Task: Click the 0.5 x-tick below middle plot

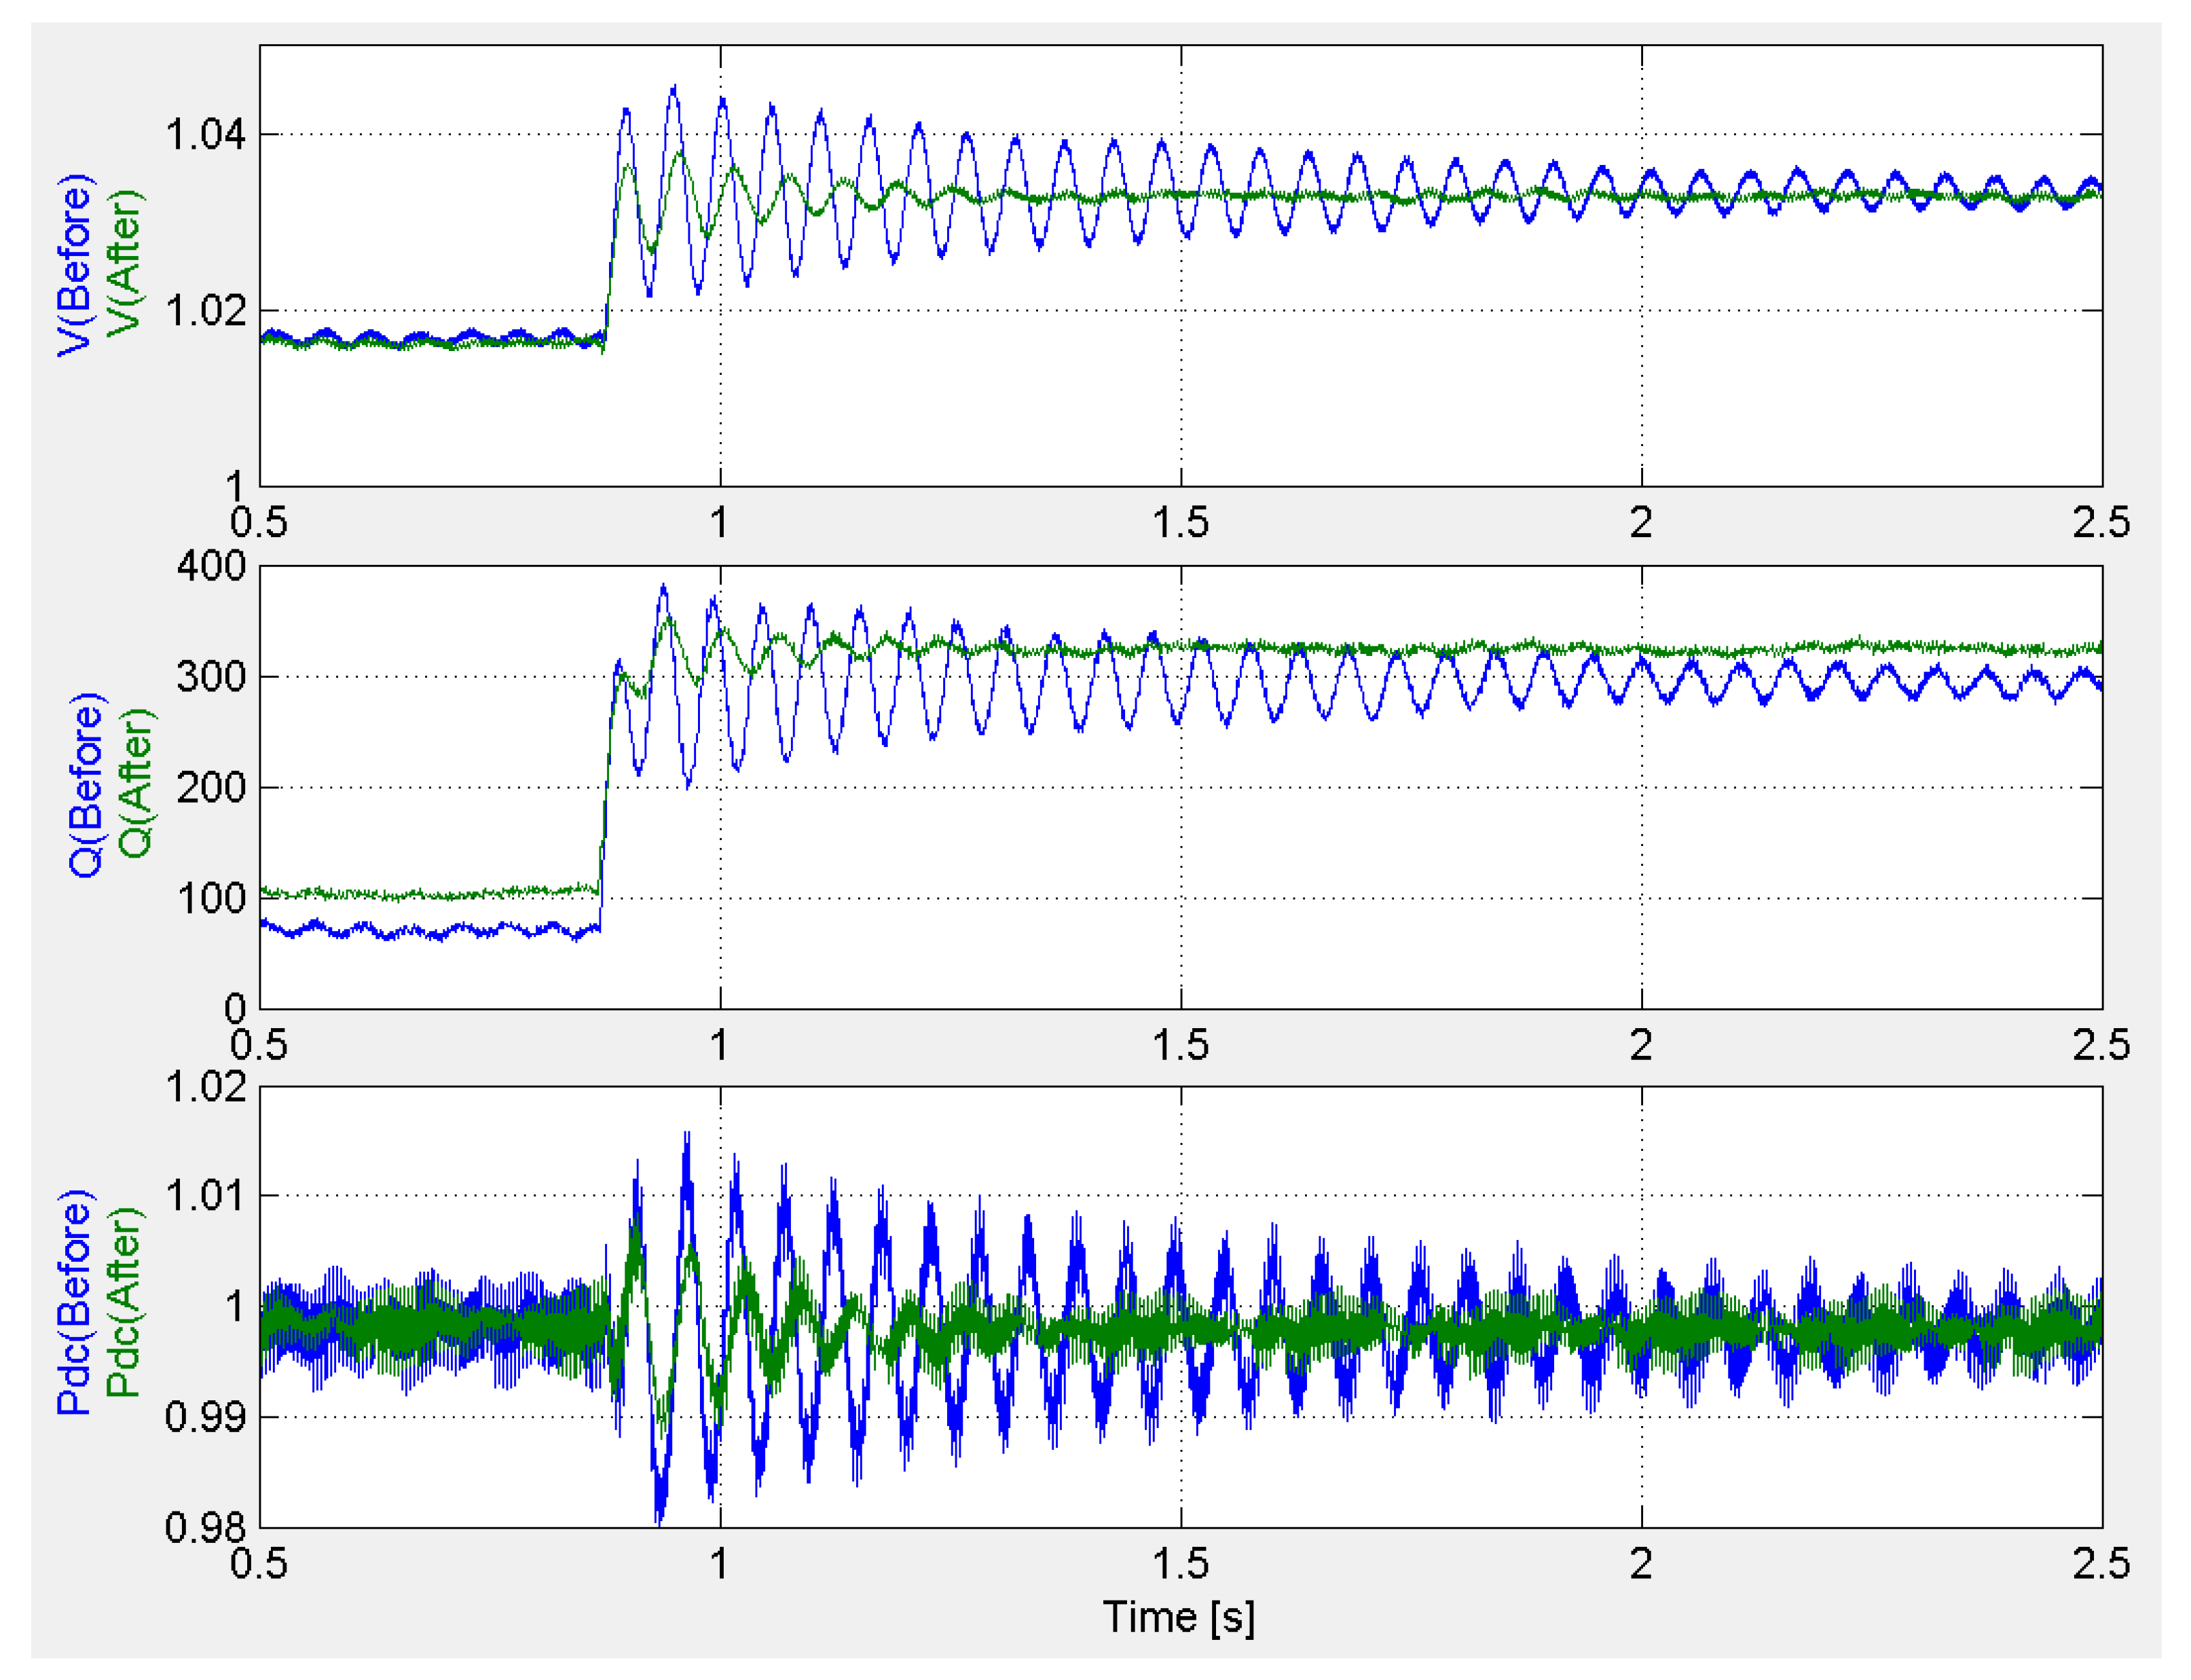Action: click(258, 1045)
